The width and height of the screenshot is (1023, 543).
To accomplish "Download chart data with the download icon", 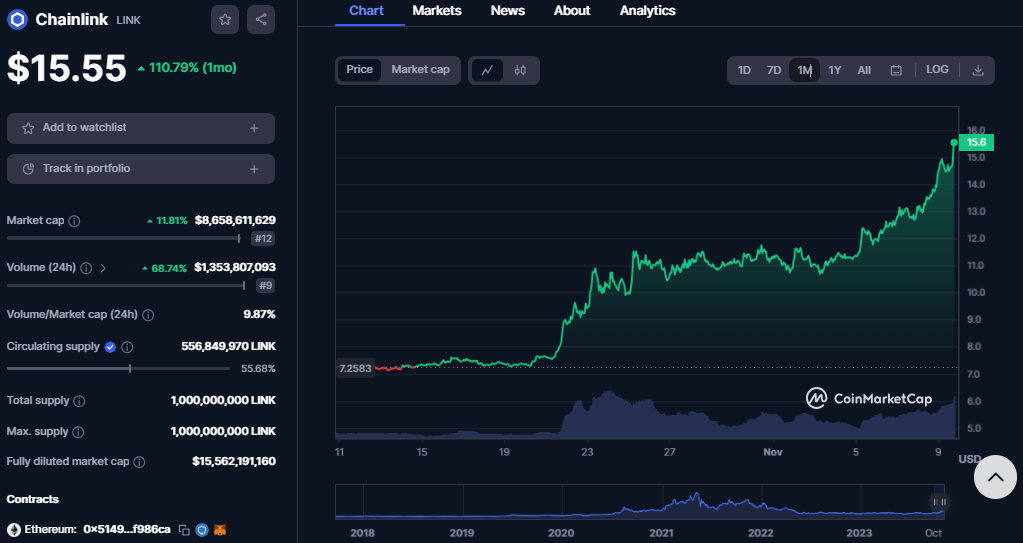I will pos(978,70).
